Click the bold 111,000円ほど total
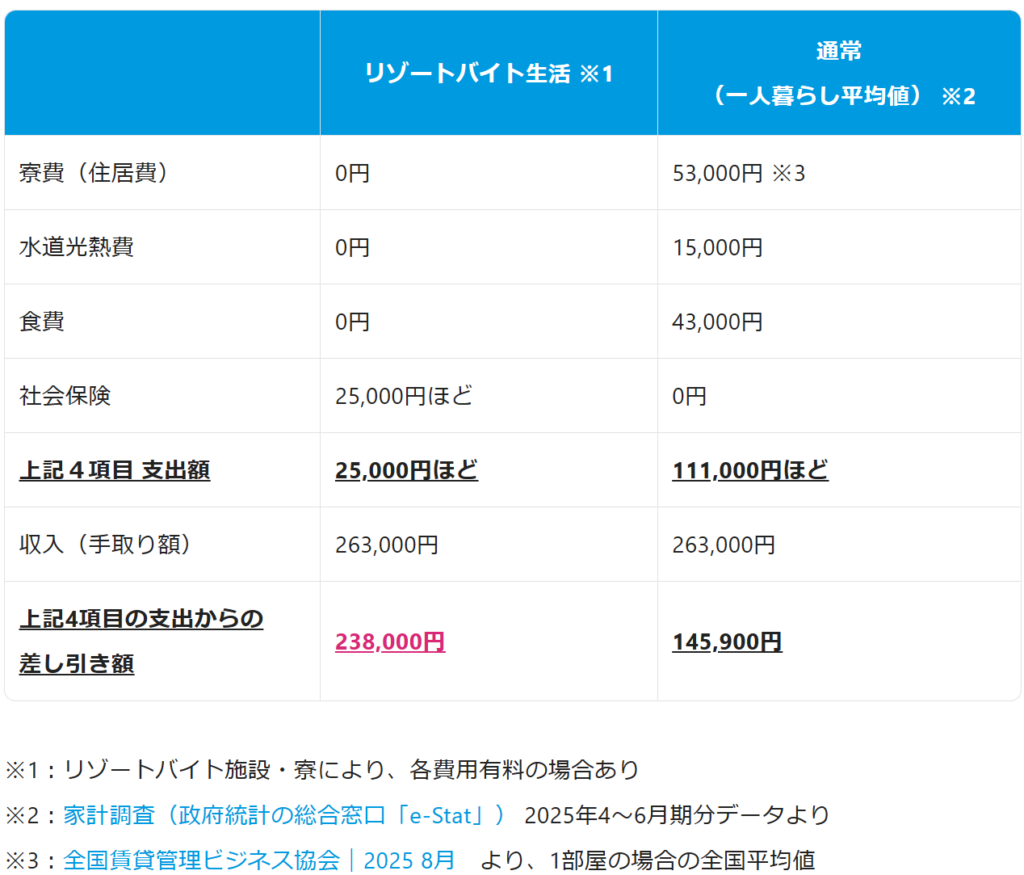Image resolution: width=1024 pixels, height=875 pixels. [x=750, y=470]
